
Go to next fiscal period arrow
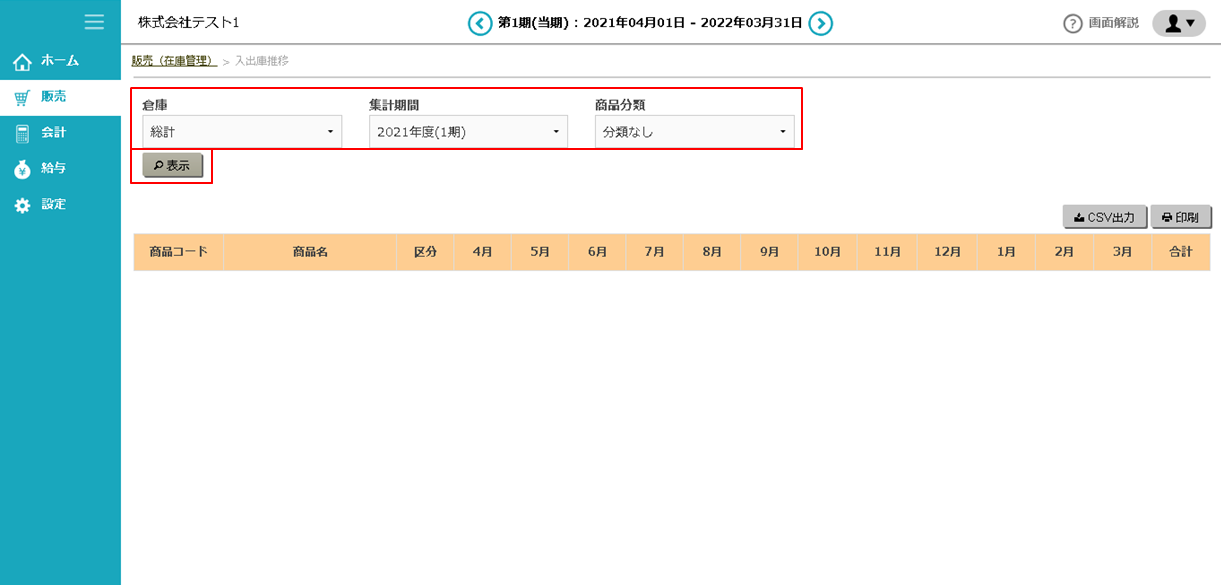tap(821, 23)
